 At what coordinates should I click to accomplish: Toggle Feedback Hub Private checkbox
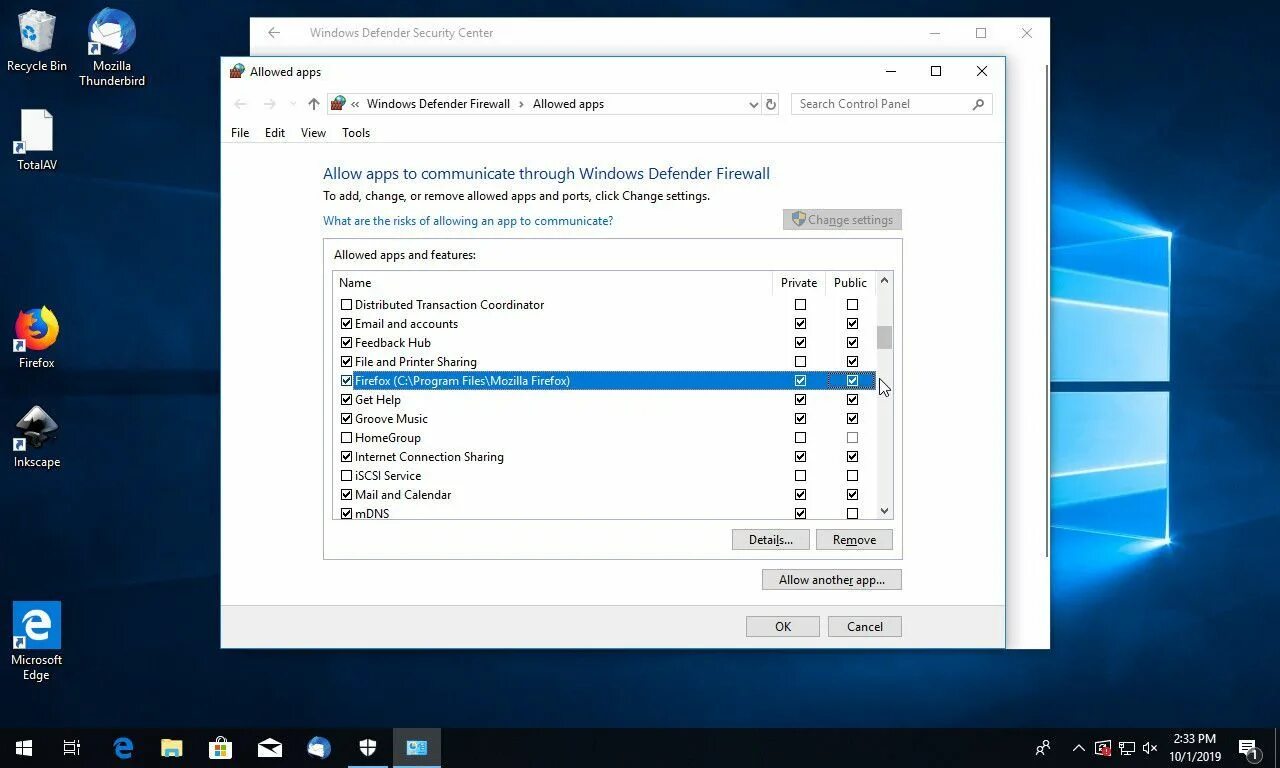[x=800, y=343]
